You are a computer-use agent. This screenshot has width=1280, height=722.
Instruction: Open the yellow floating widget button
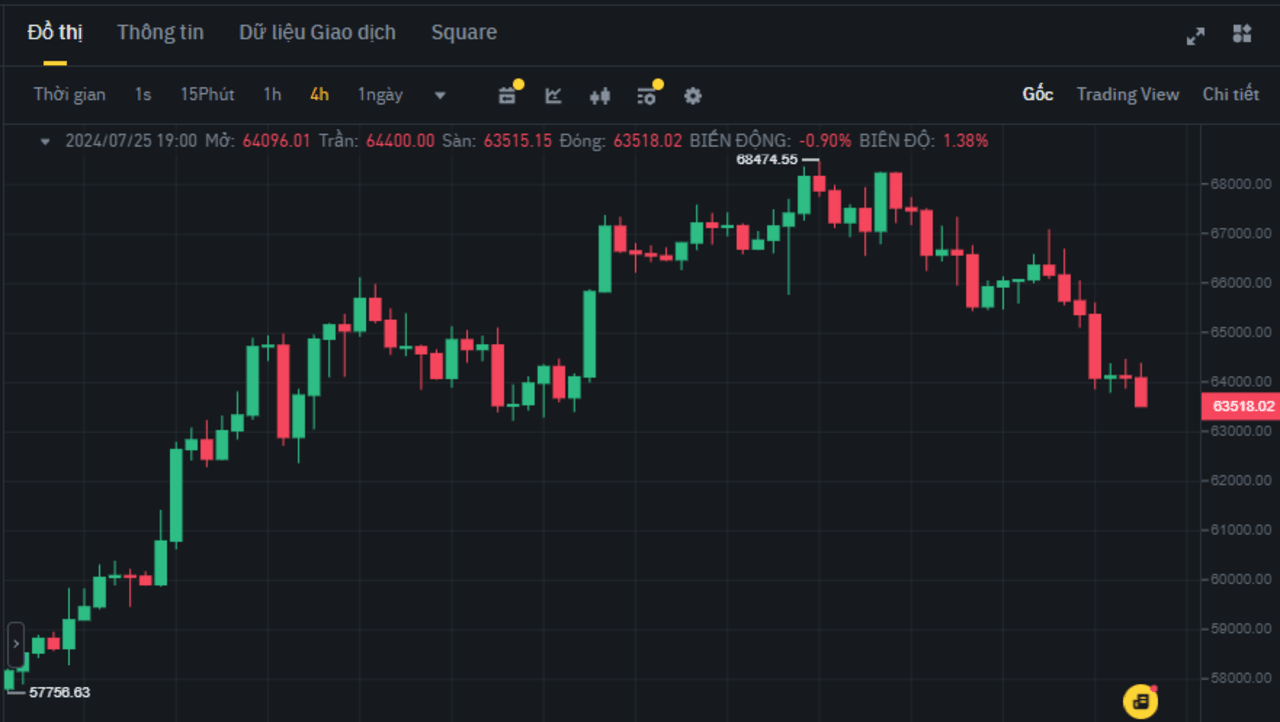[x=1141, y=702]
